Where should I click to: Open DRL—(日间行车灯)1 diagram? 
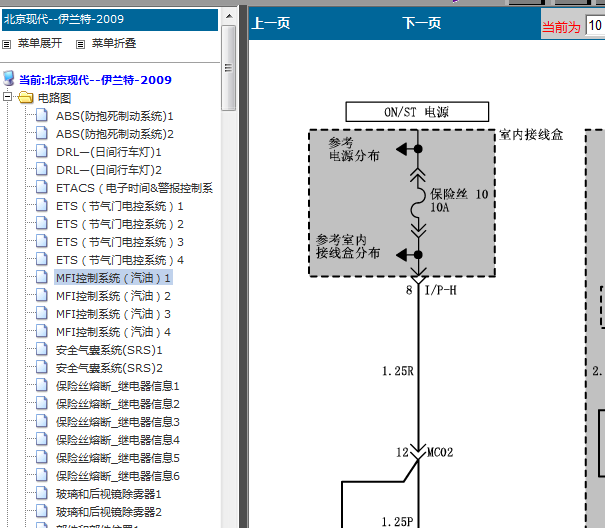108,152
